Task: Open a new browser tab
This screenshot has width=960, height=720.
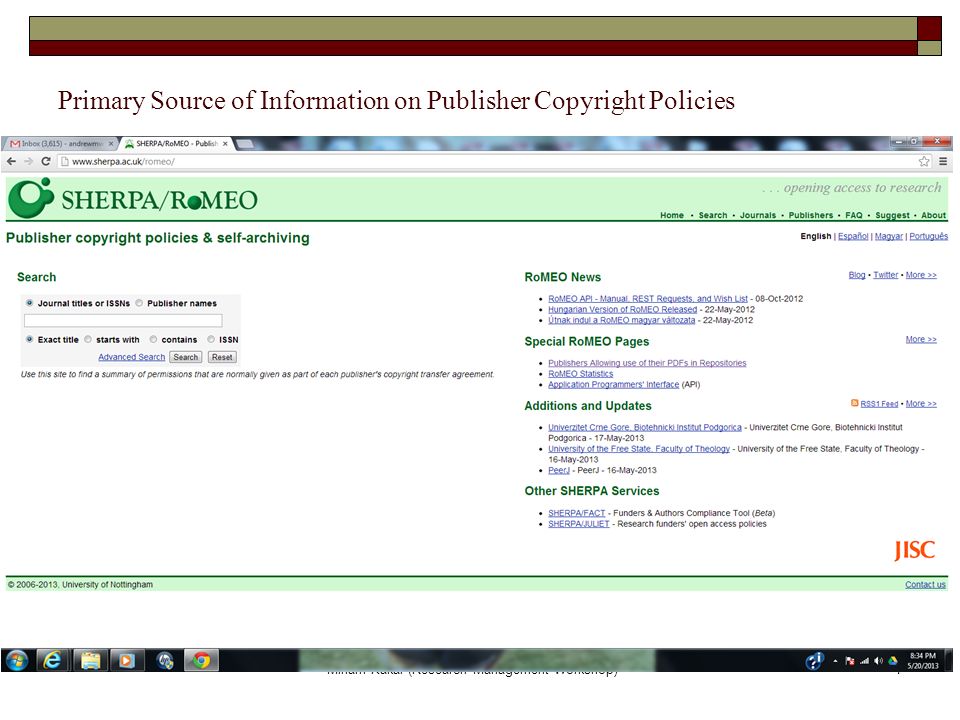Action: (244, 143)
